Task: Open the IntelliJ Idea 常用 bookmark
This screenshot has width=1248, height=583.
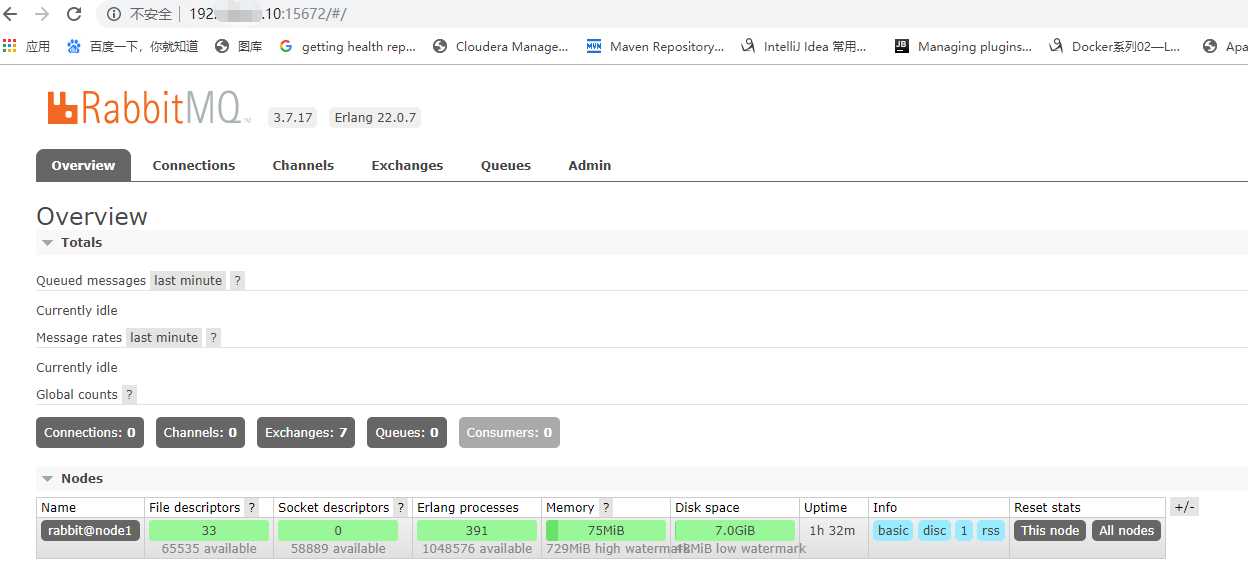Action: click(804, 46)
